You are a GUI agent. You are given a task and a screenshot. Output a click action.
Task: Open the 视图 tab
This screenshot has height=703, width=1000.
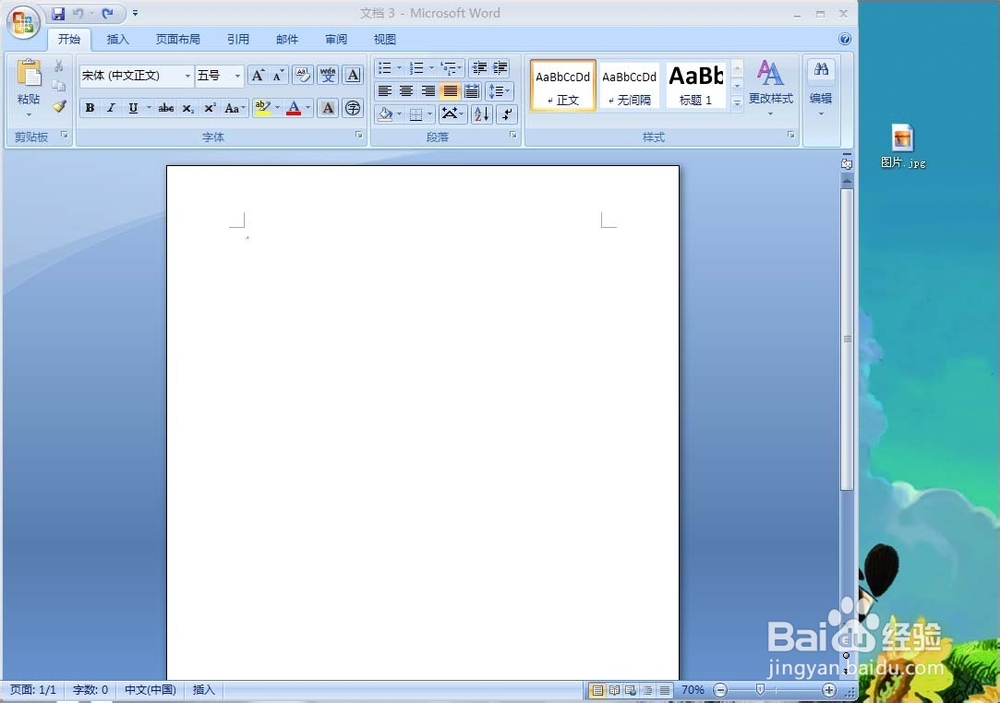(x=385, y=39)
